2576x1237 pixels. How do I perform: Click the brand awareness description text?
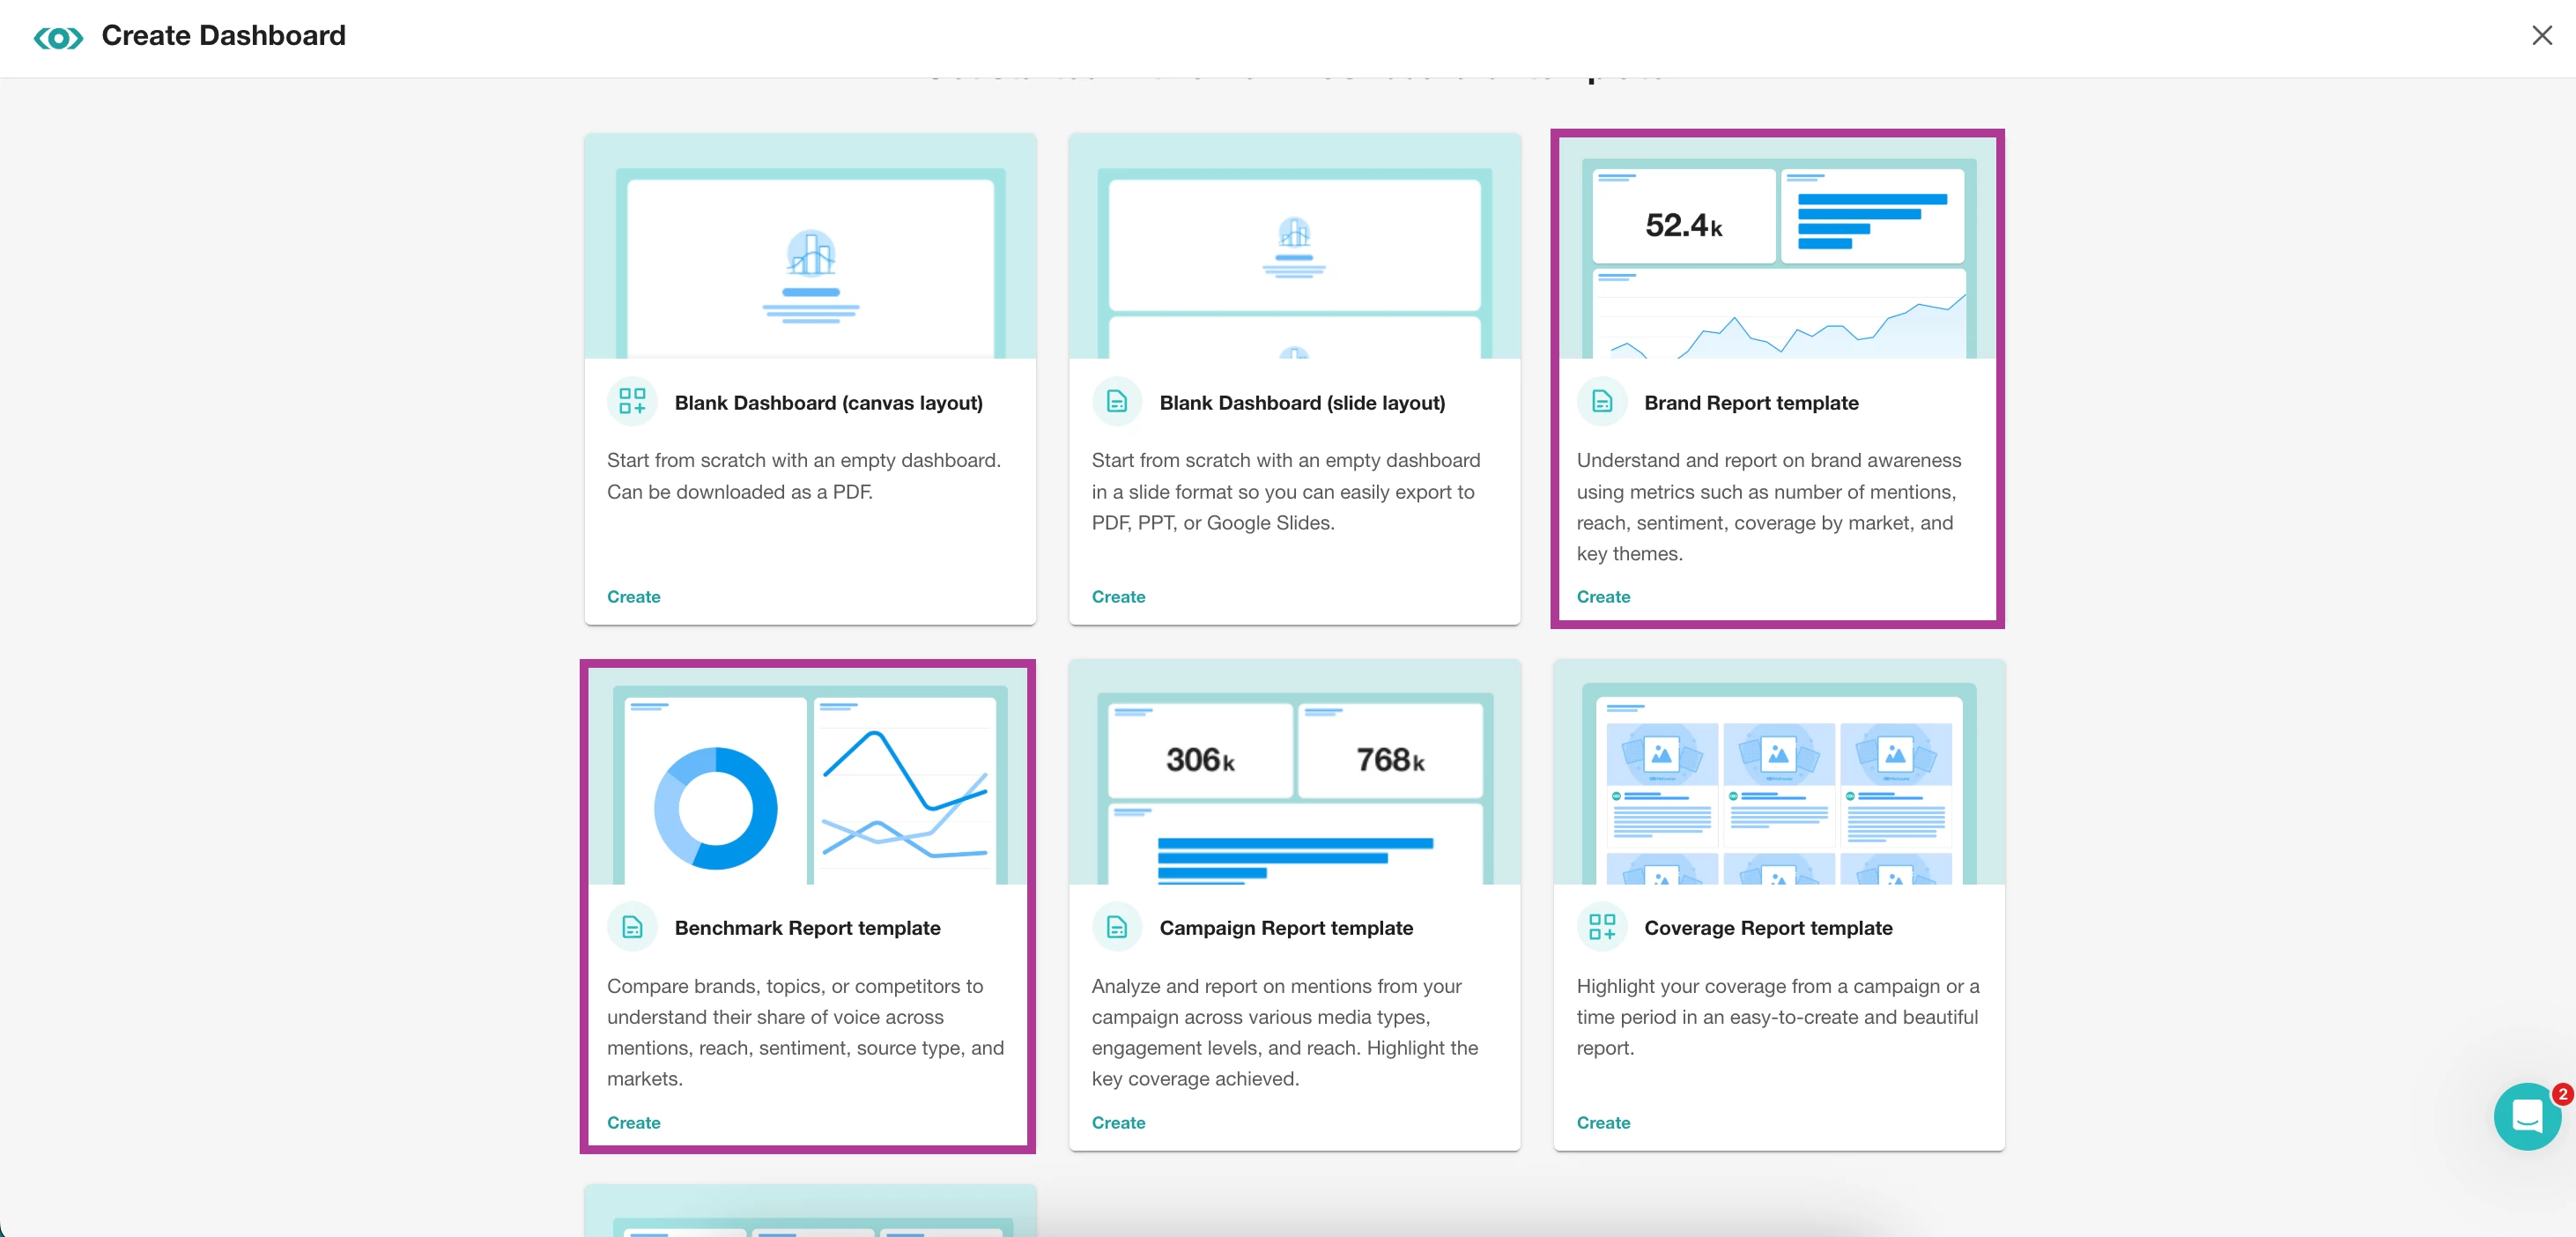[1769, 506]
